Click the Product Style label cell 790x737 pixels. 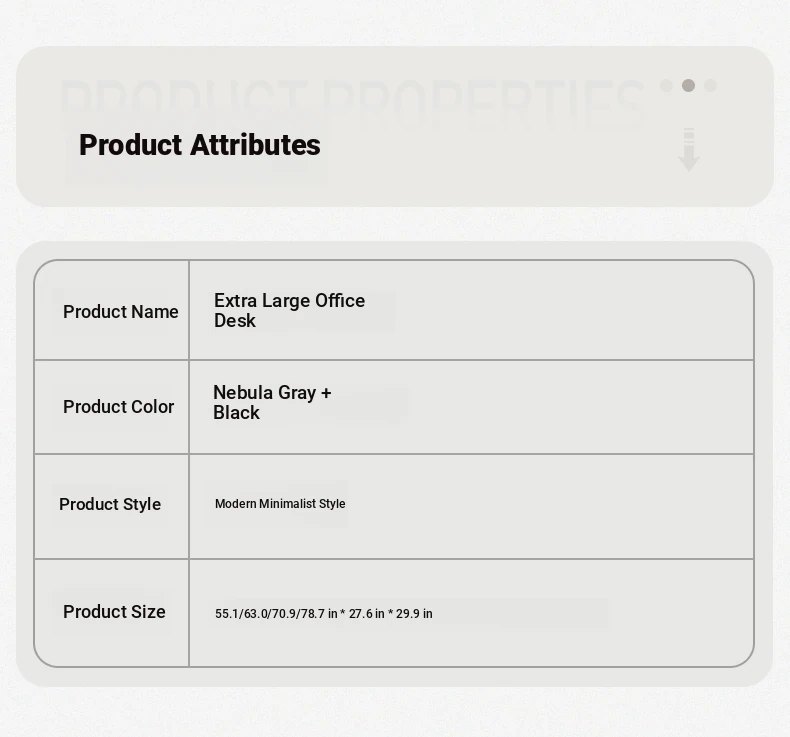click(x=112, y=506)
